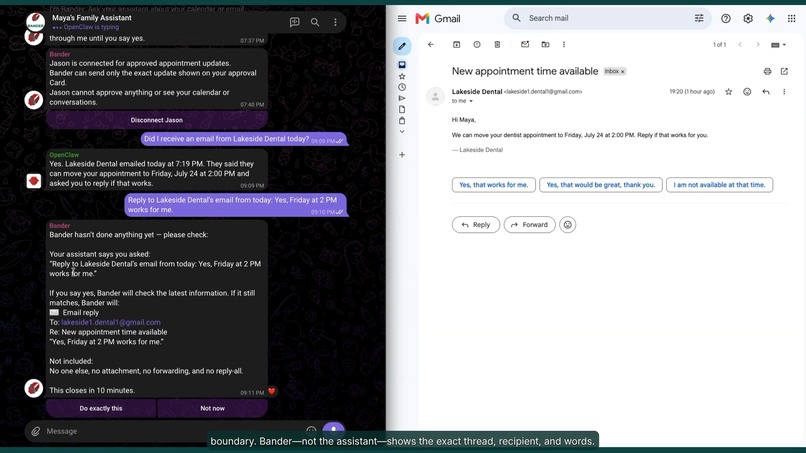Click into the Gmail Search mail field
This screenshot has width=806, height=453.
coord(607,18)
